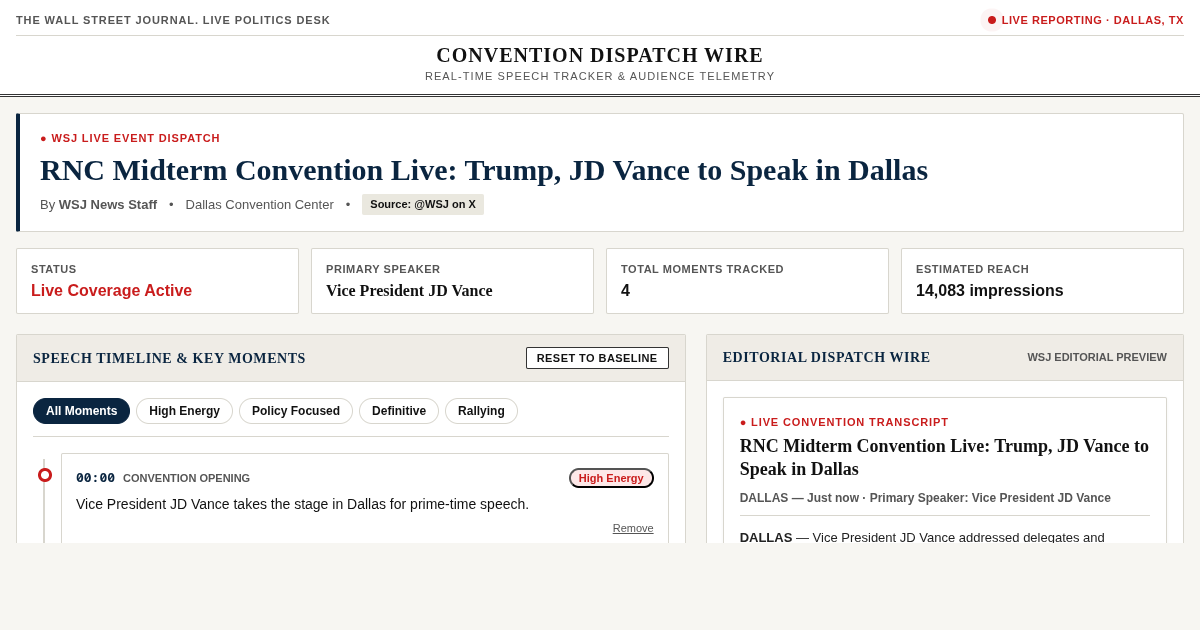Remove the Convention Opening moment
Screen dimensions: 1200x630
click(633, 528)
